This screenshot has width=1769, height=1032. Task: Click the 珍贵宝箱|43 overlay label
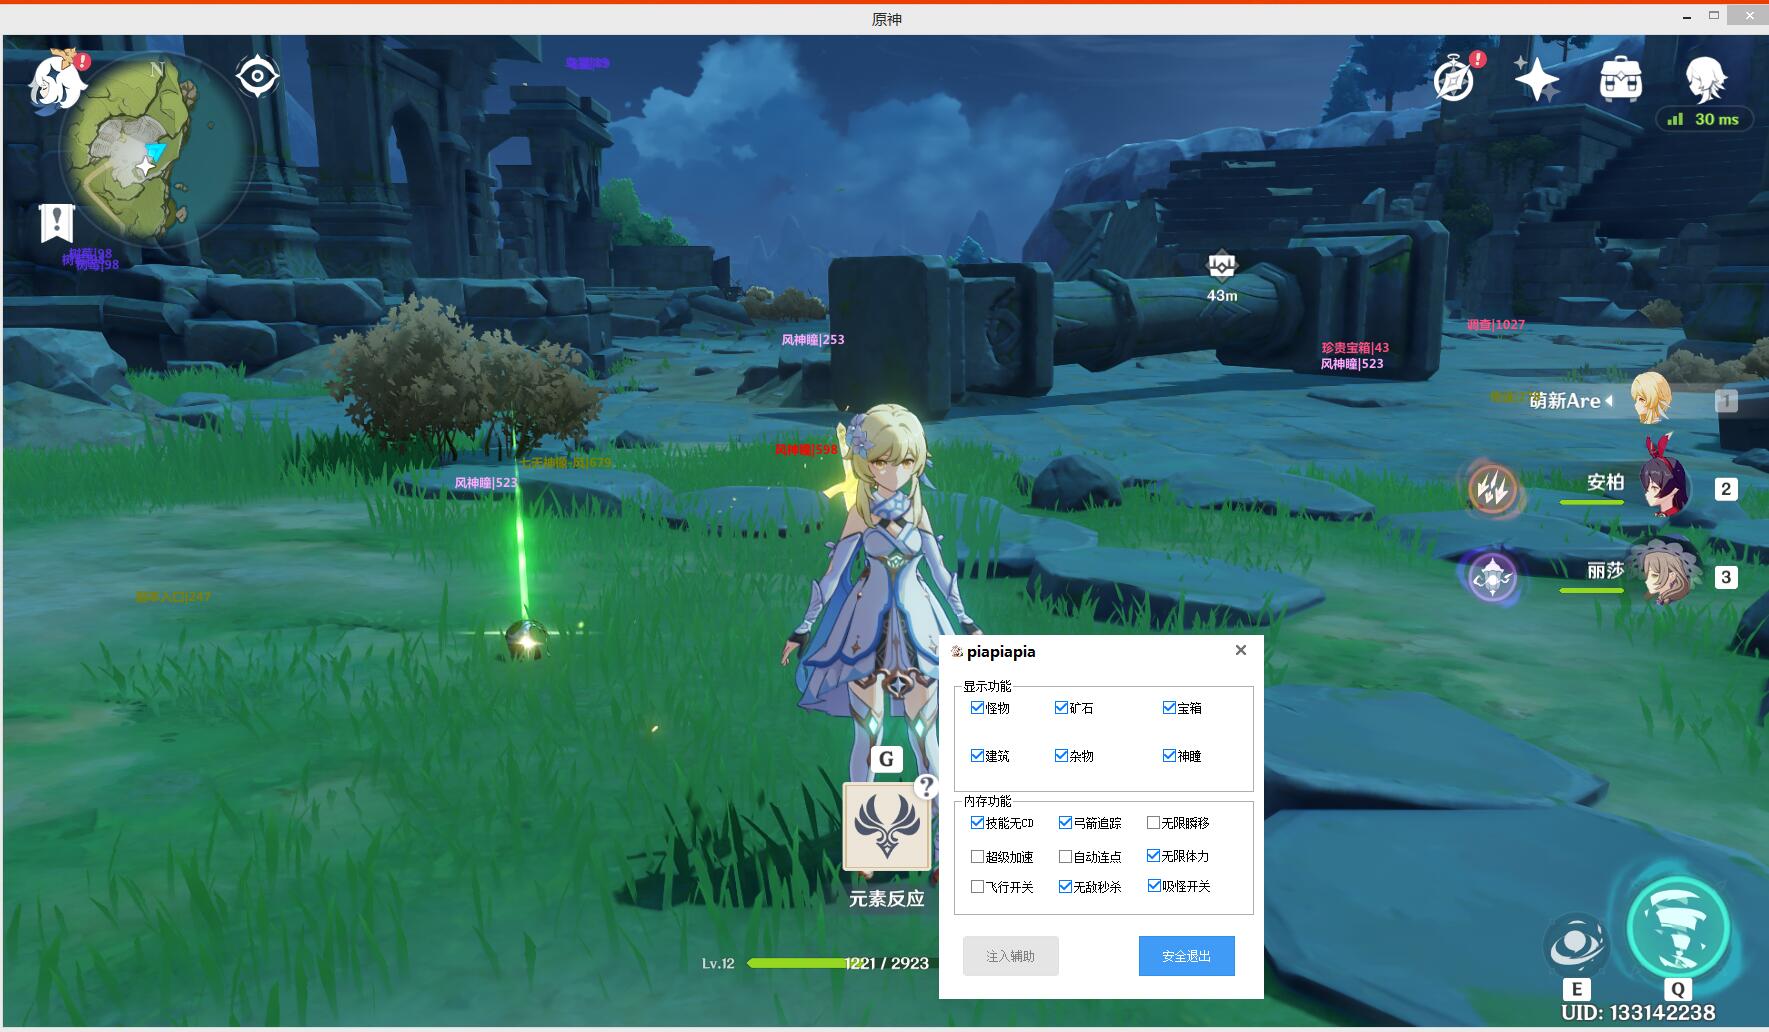click(1355, 348)
